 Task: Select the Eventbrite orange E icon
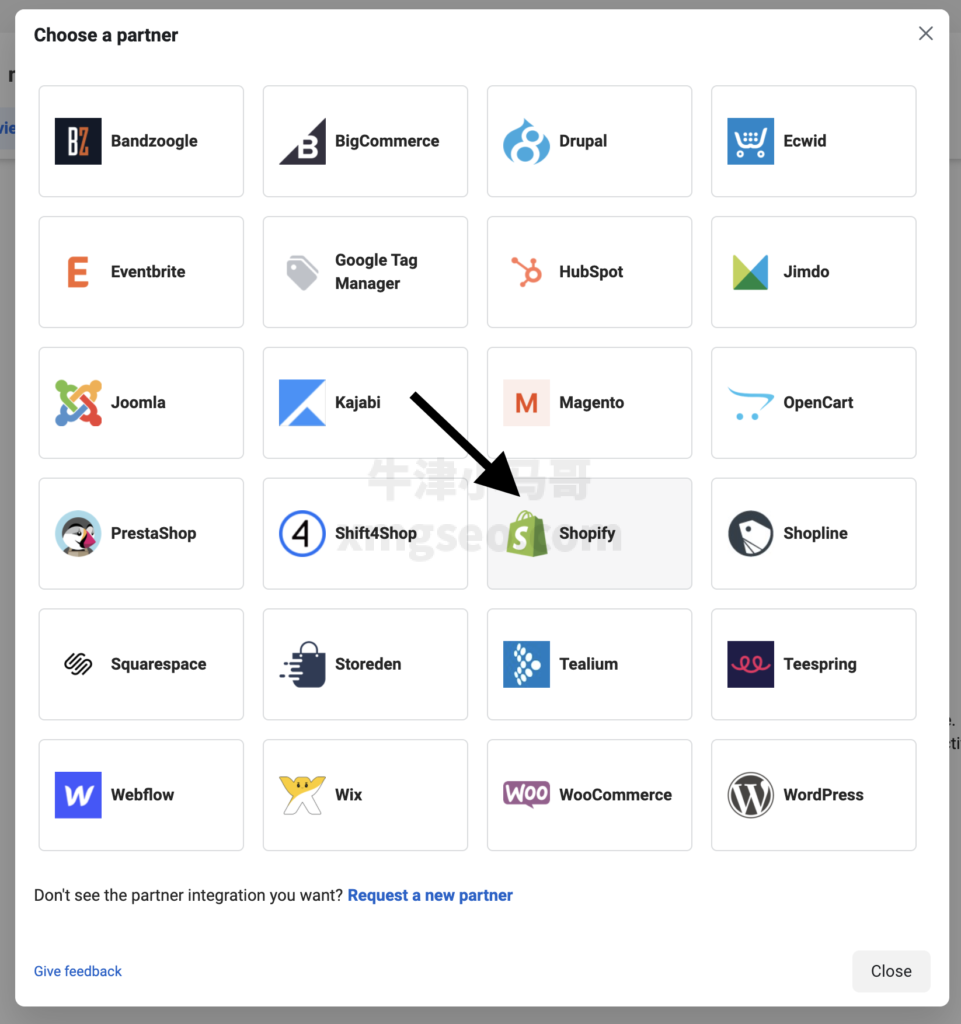coord(78,272)
